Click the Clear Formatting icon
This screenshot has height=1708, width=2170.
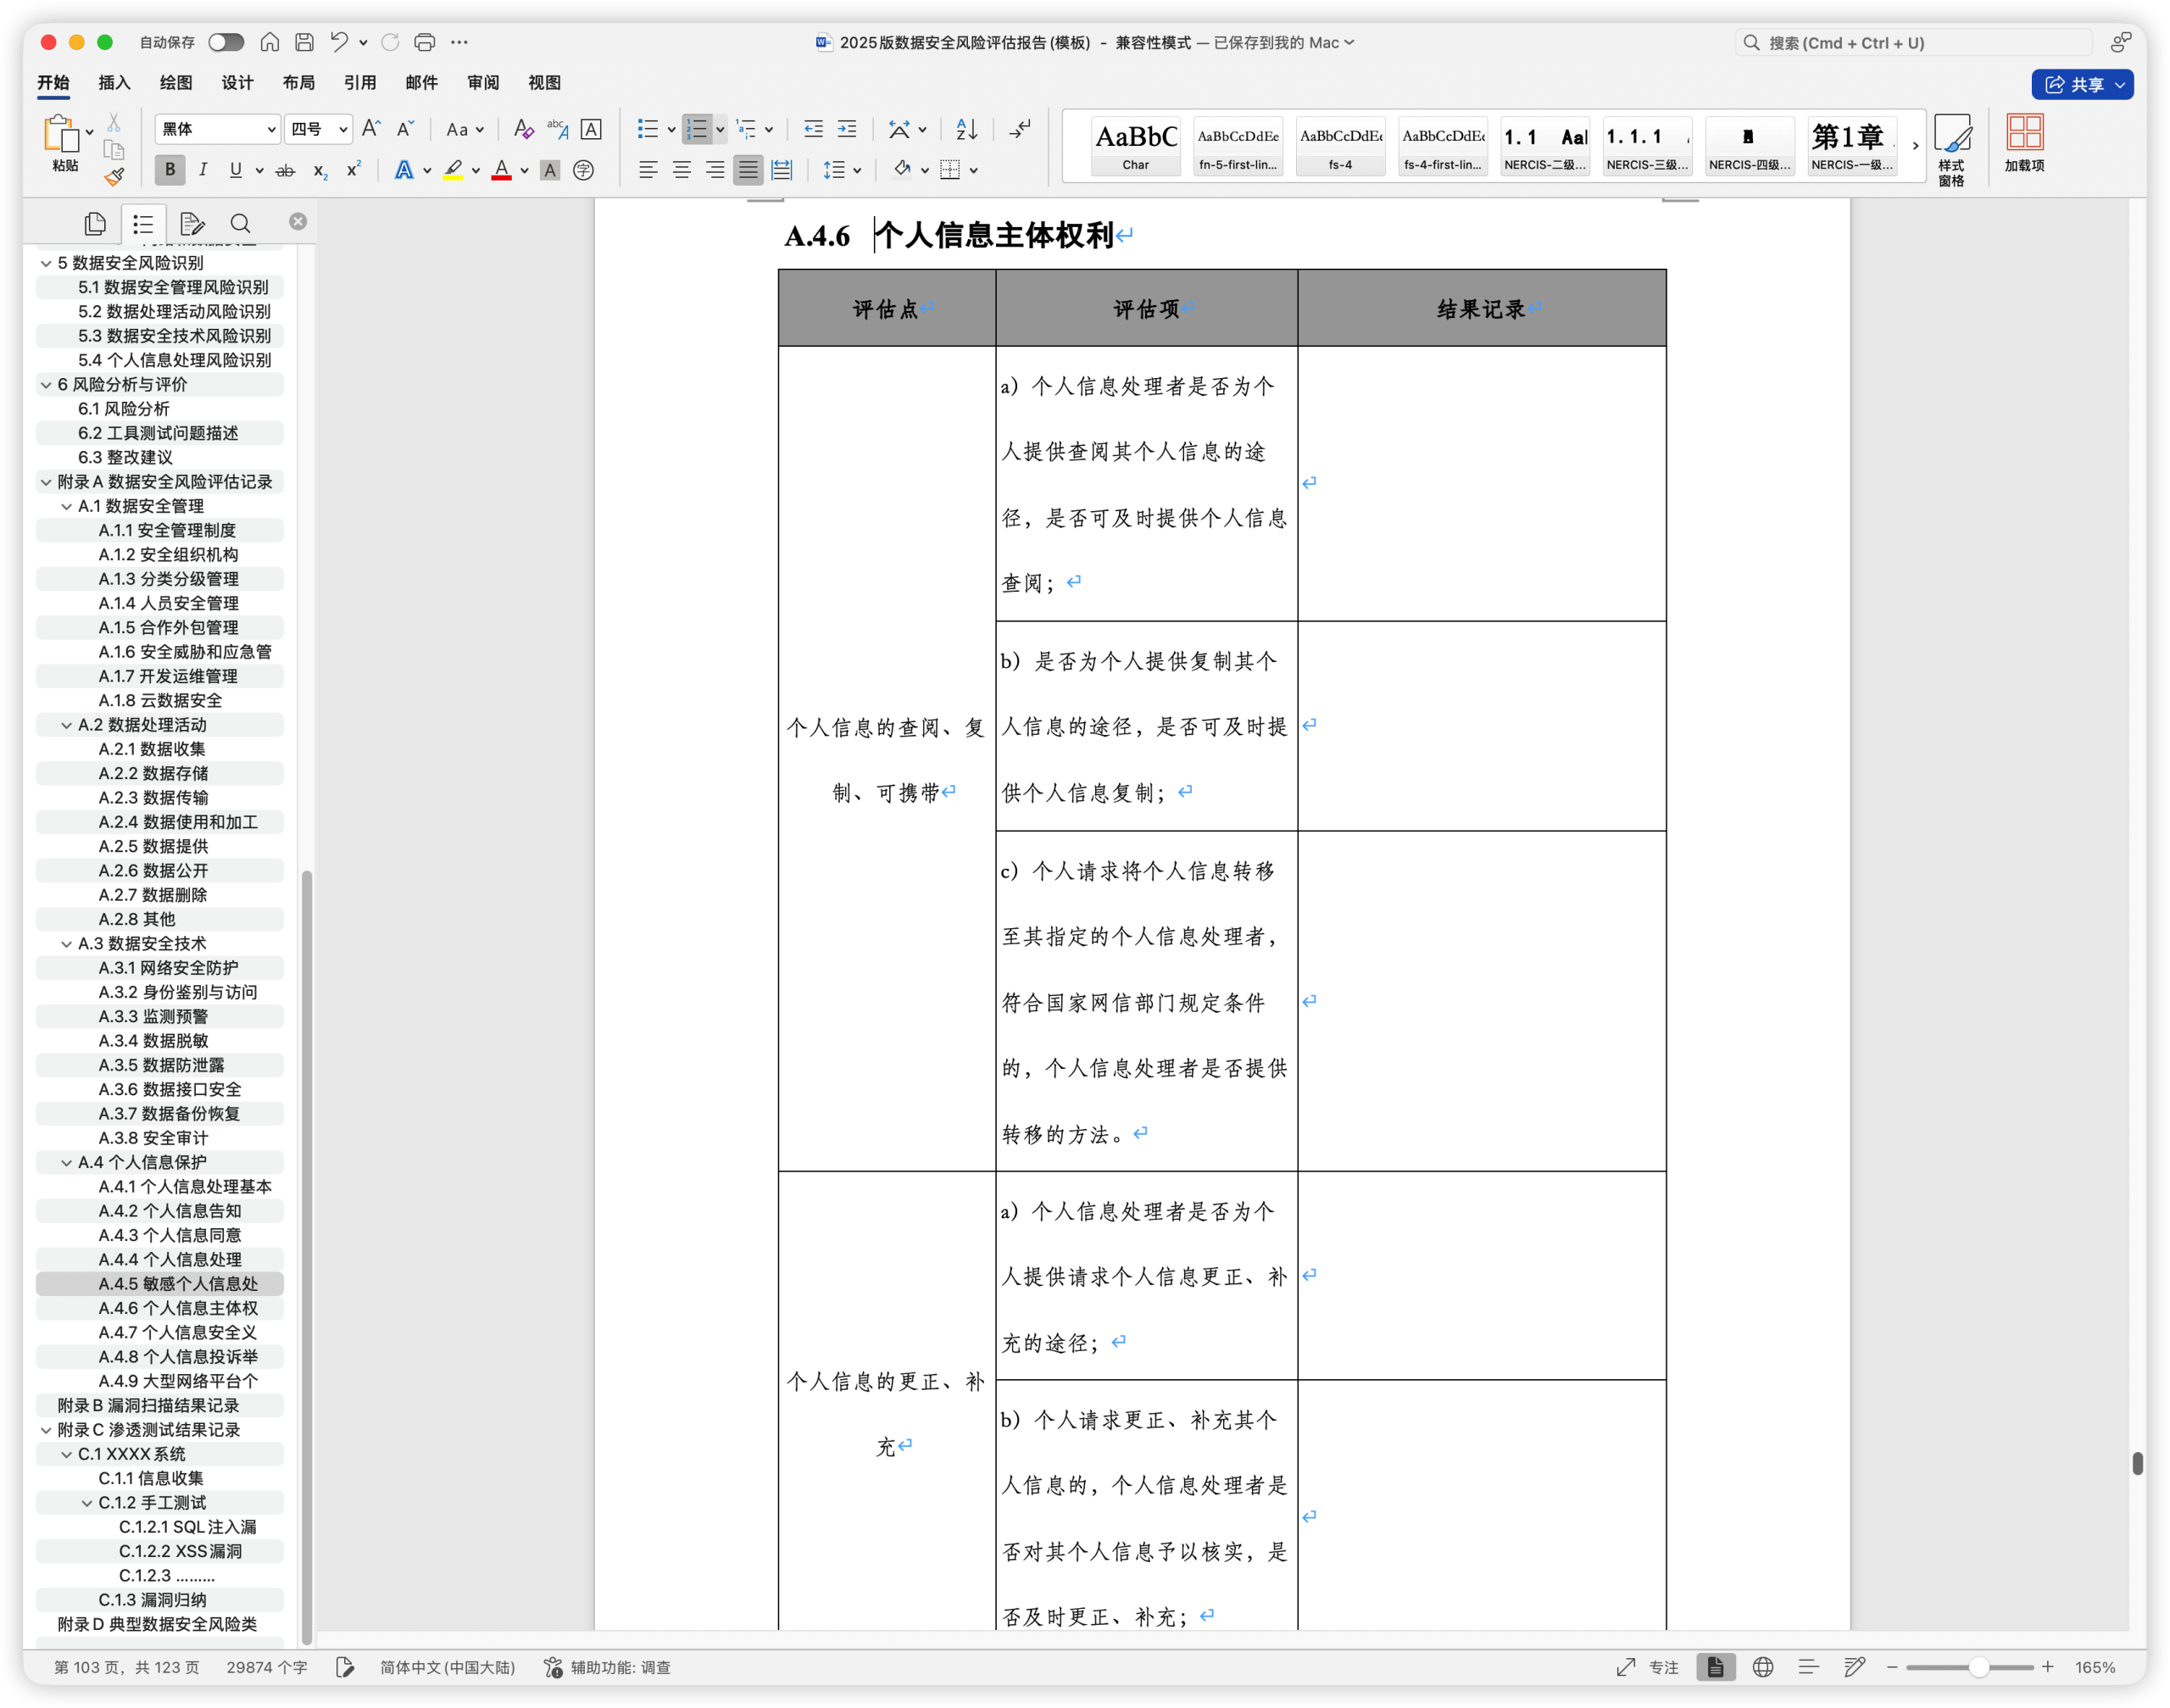pos(523,129)
